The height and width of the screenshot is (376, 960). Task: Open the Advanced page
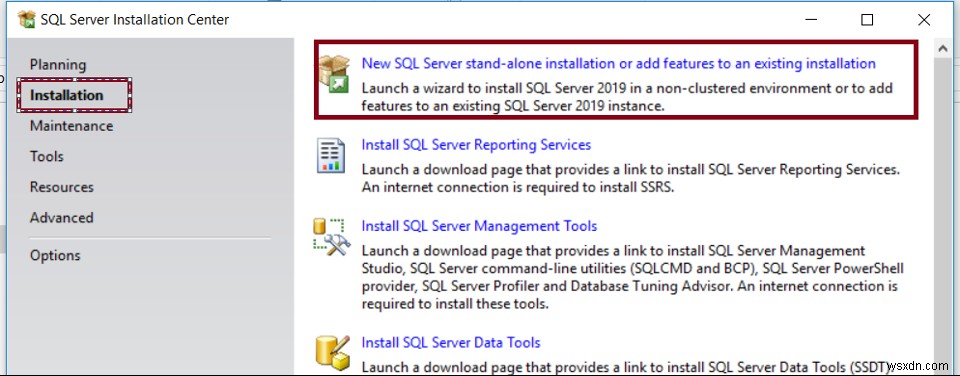tap(62, 217)
